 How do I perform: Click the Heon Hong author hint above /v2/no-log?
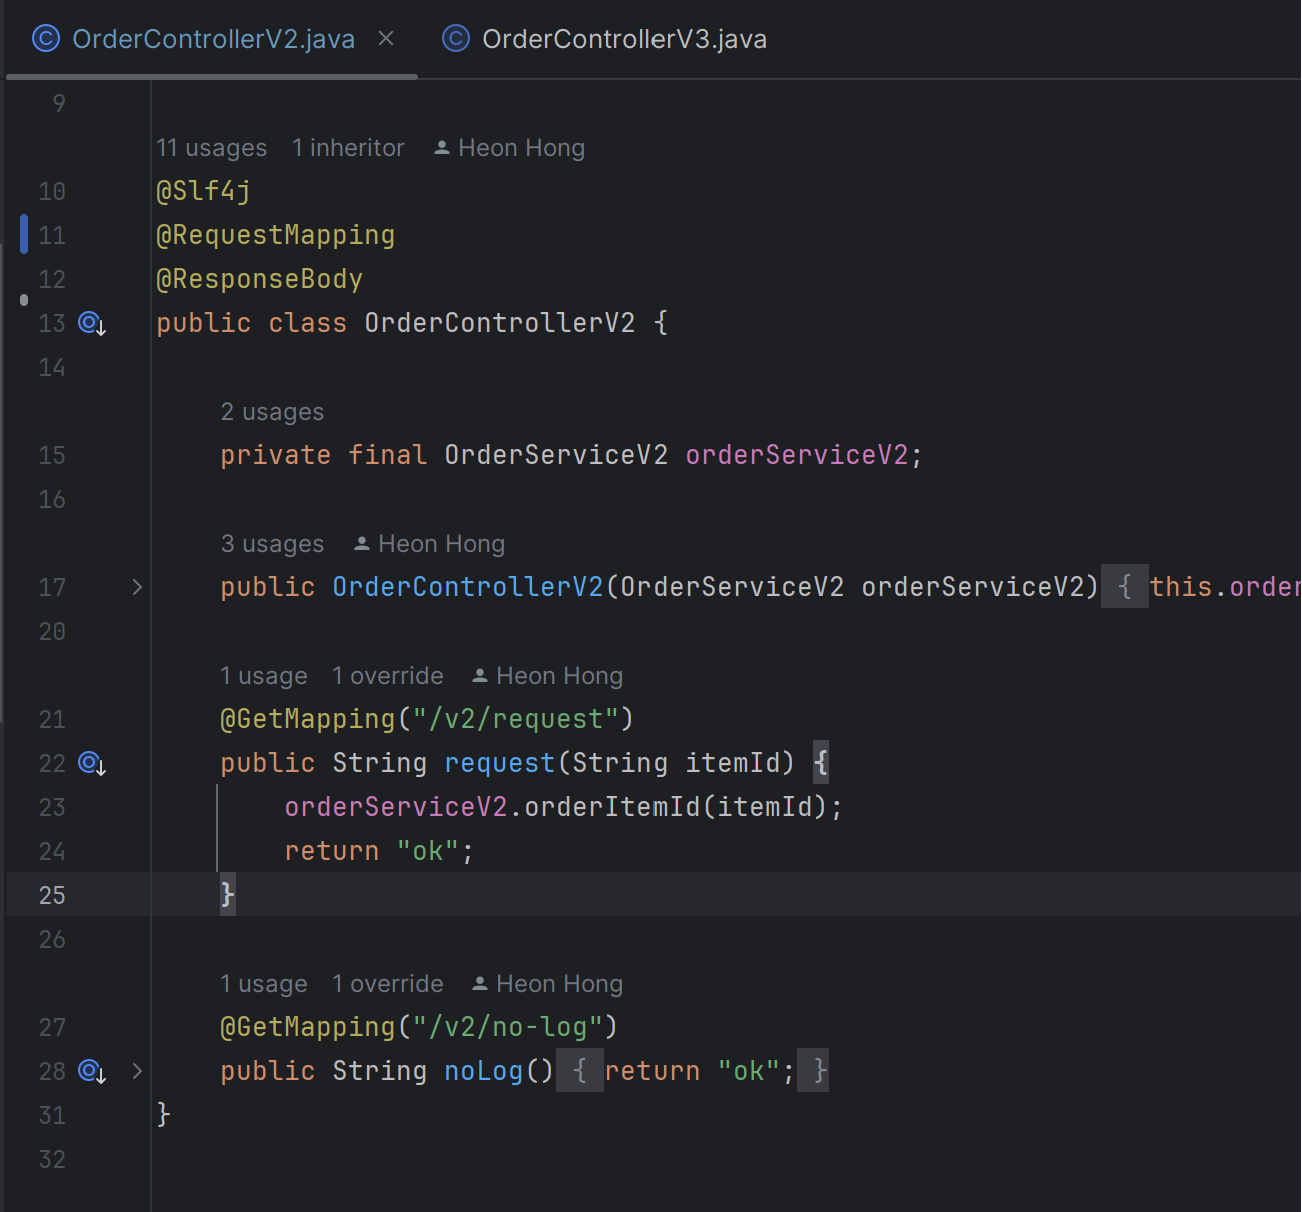point(548,984)
